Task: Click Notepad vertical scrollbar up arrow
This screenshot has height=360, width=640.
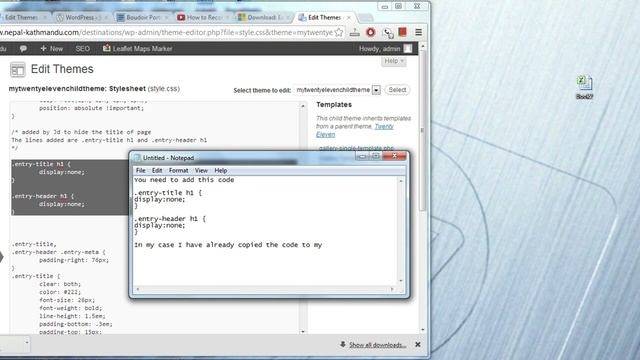Action: [401, 180]
